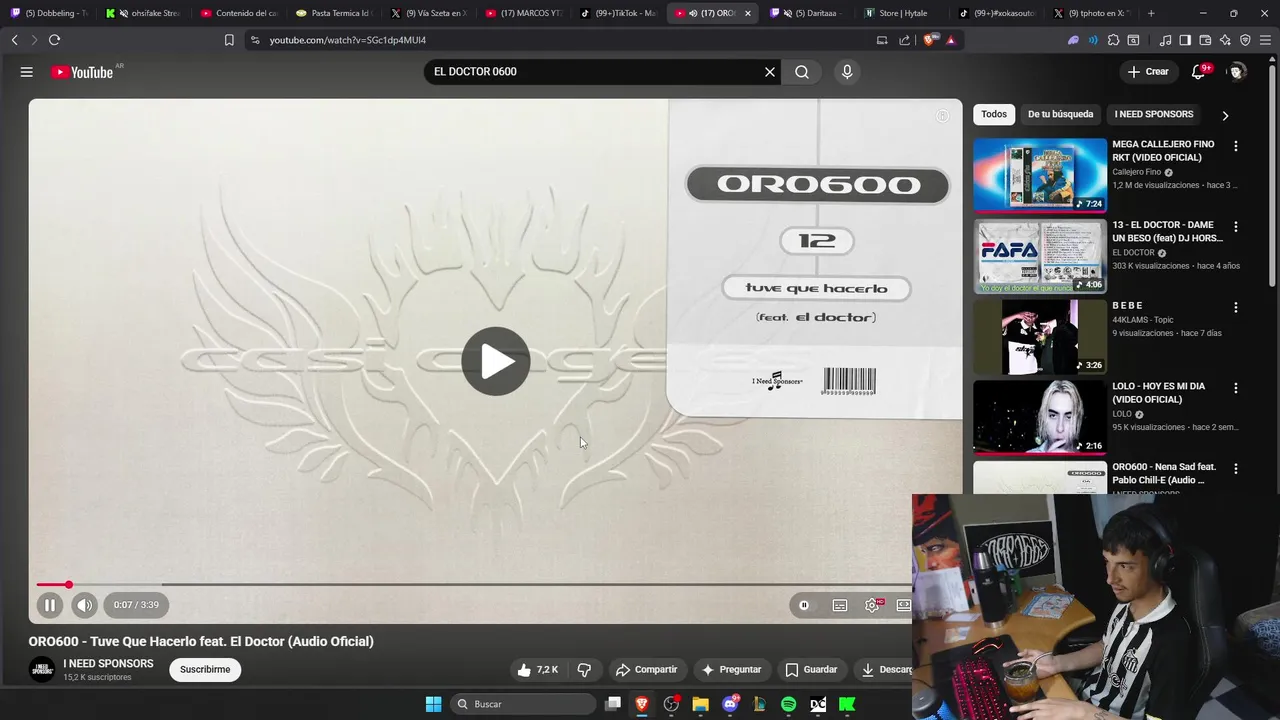The height and width of the screenshot is (720, 1280).
Task: Start voice search with the microphone
Action: point(847,72)
